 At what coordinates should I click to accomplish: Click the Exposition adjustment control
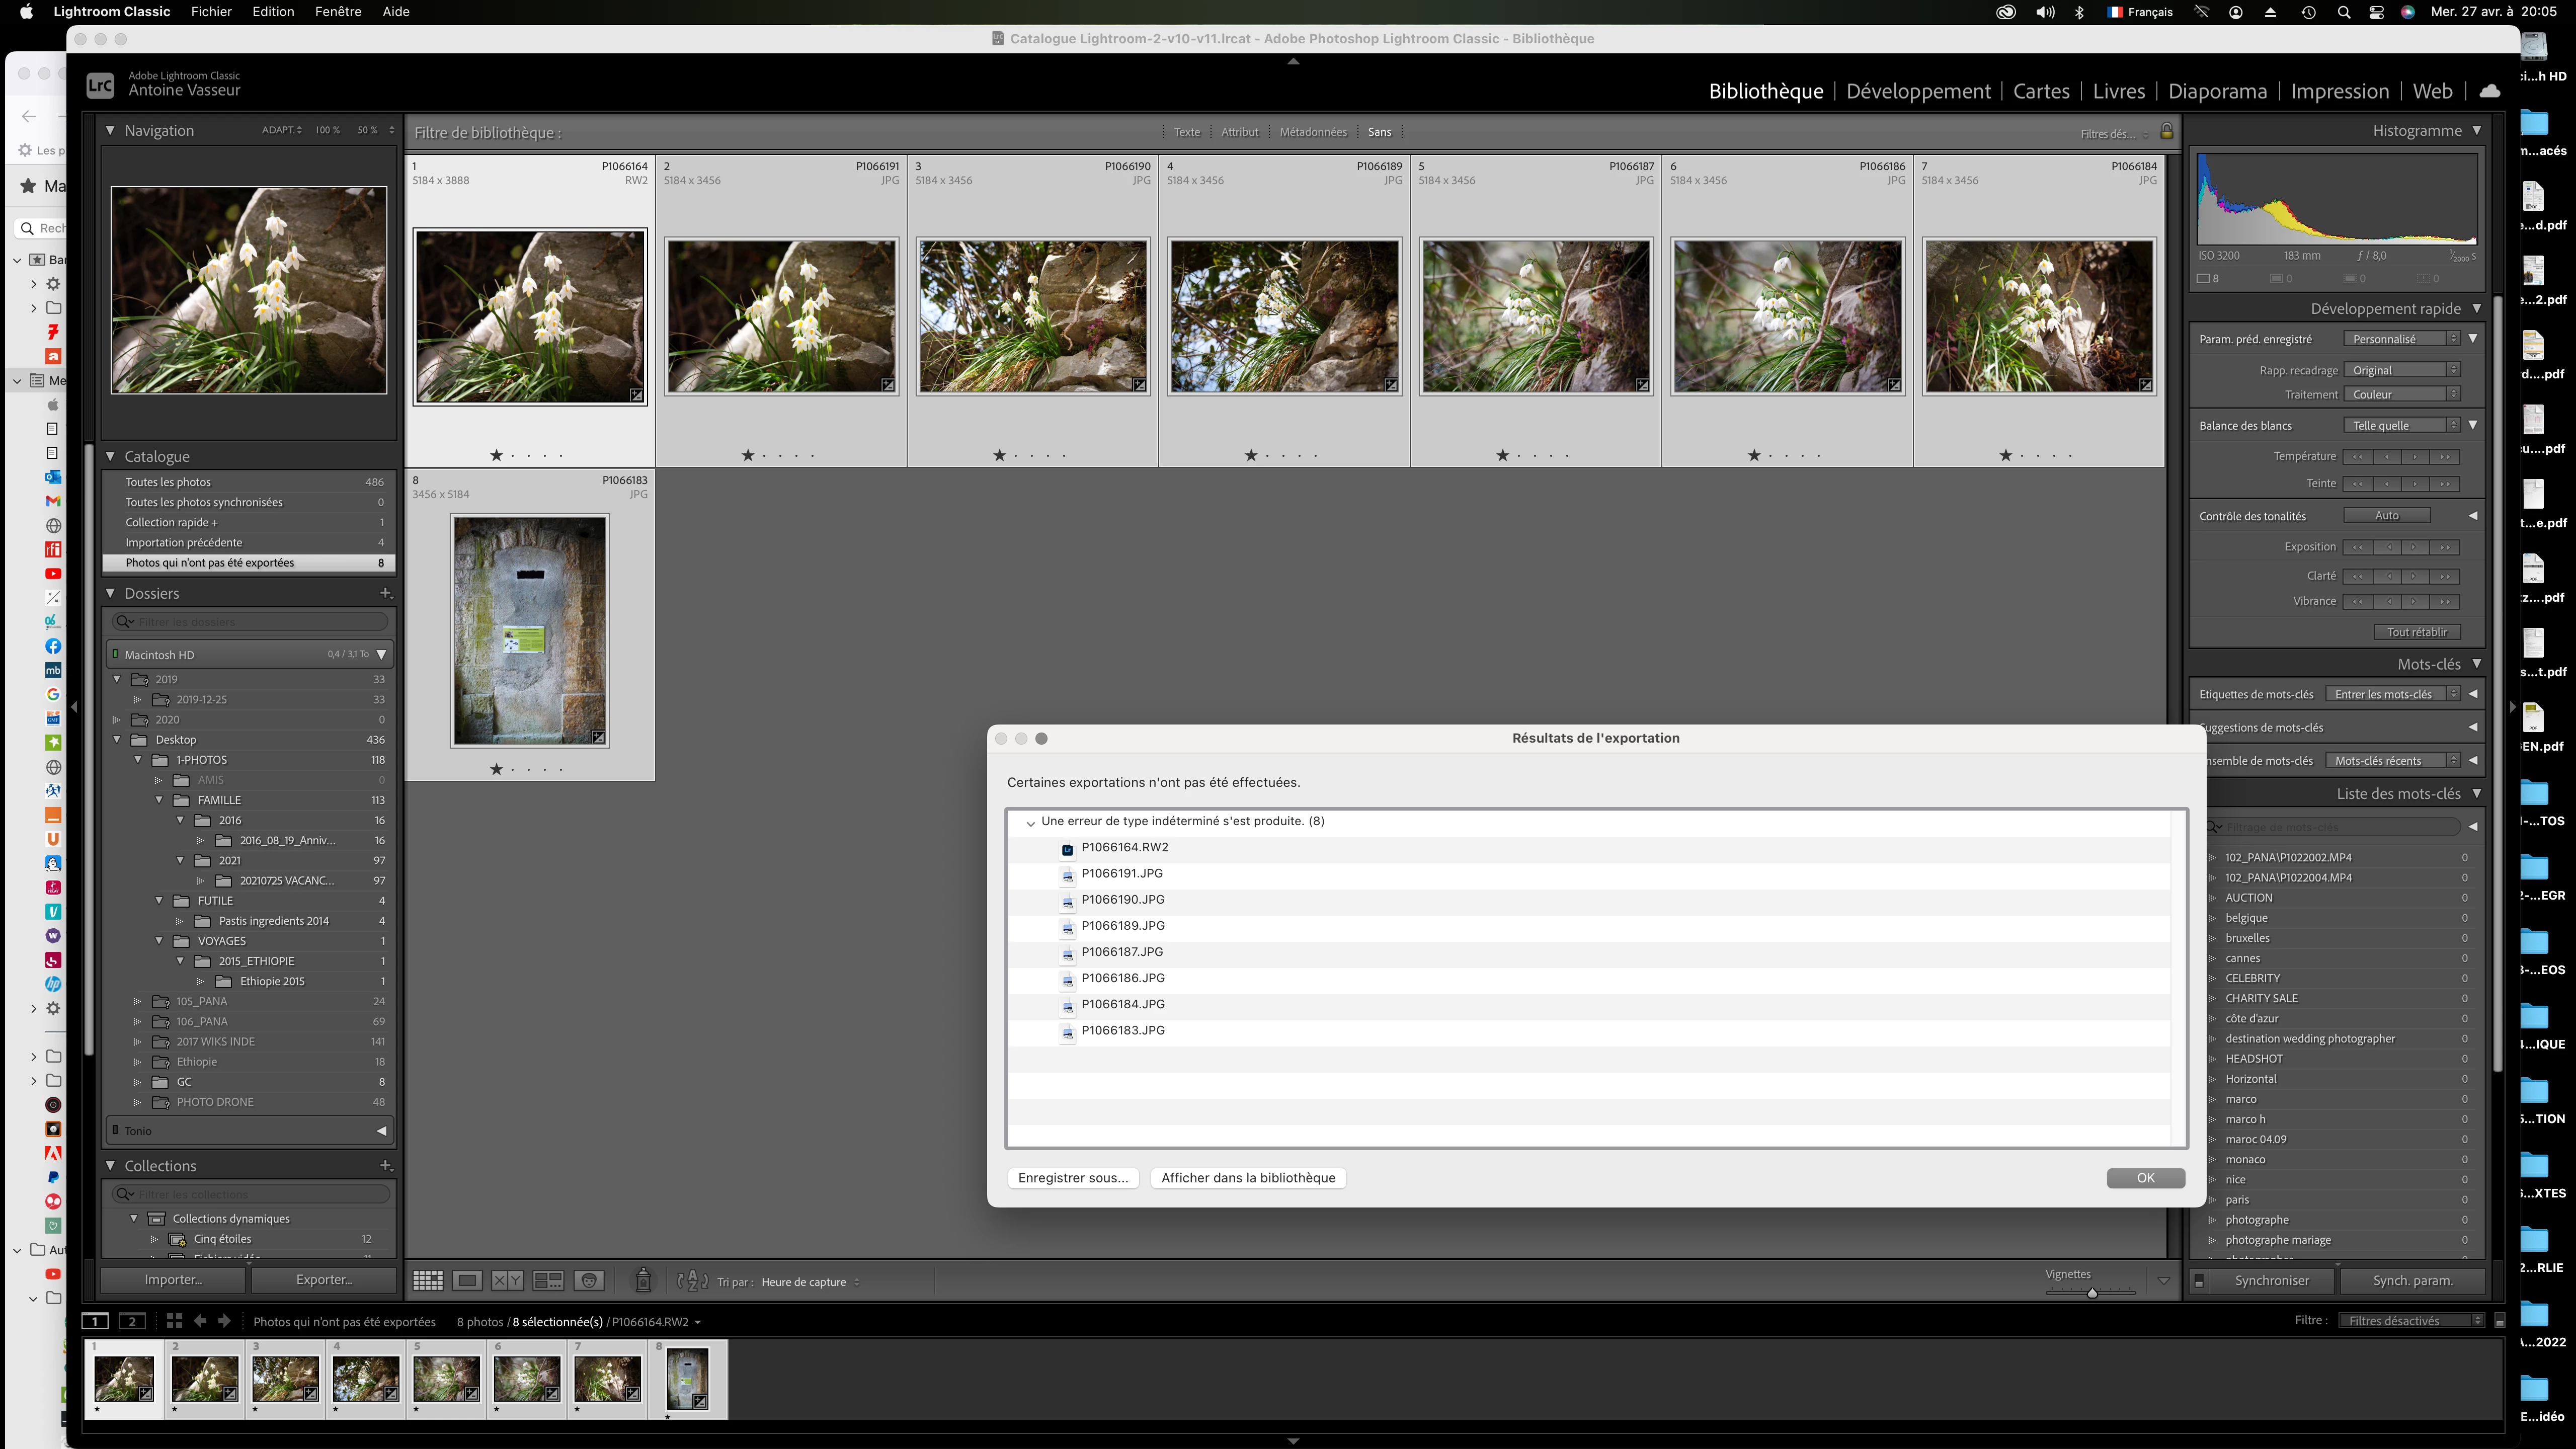point(2401,547)
